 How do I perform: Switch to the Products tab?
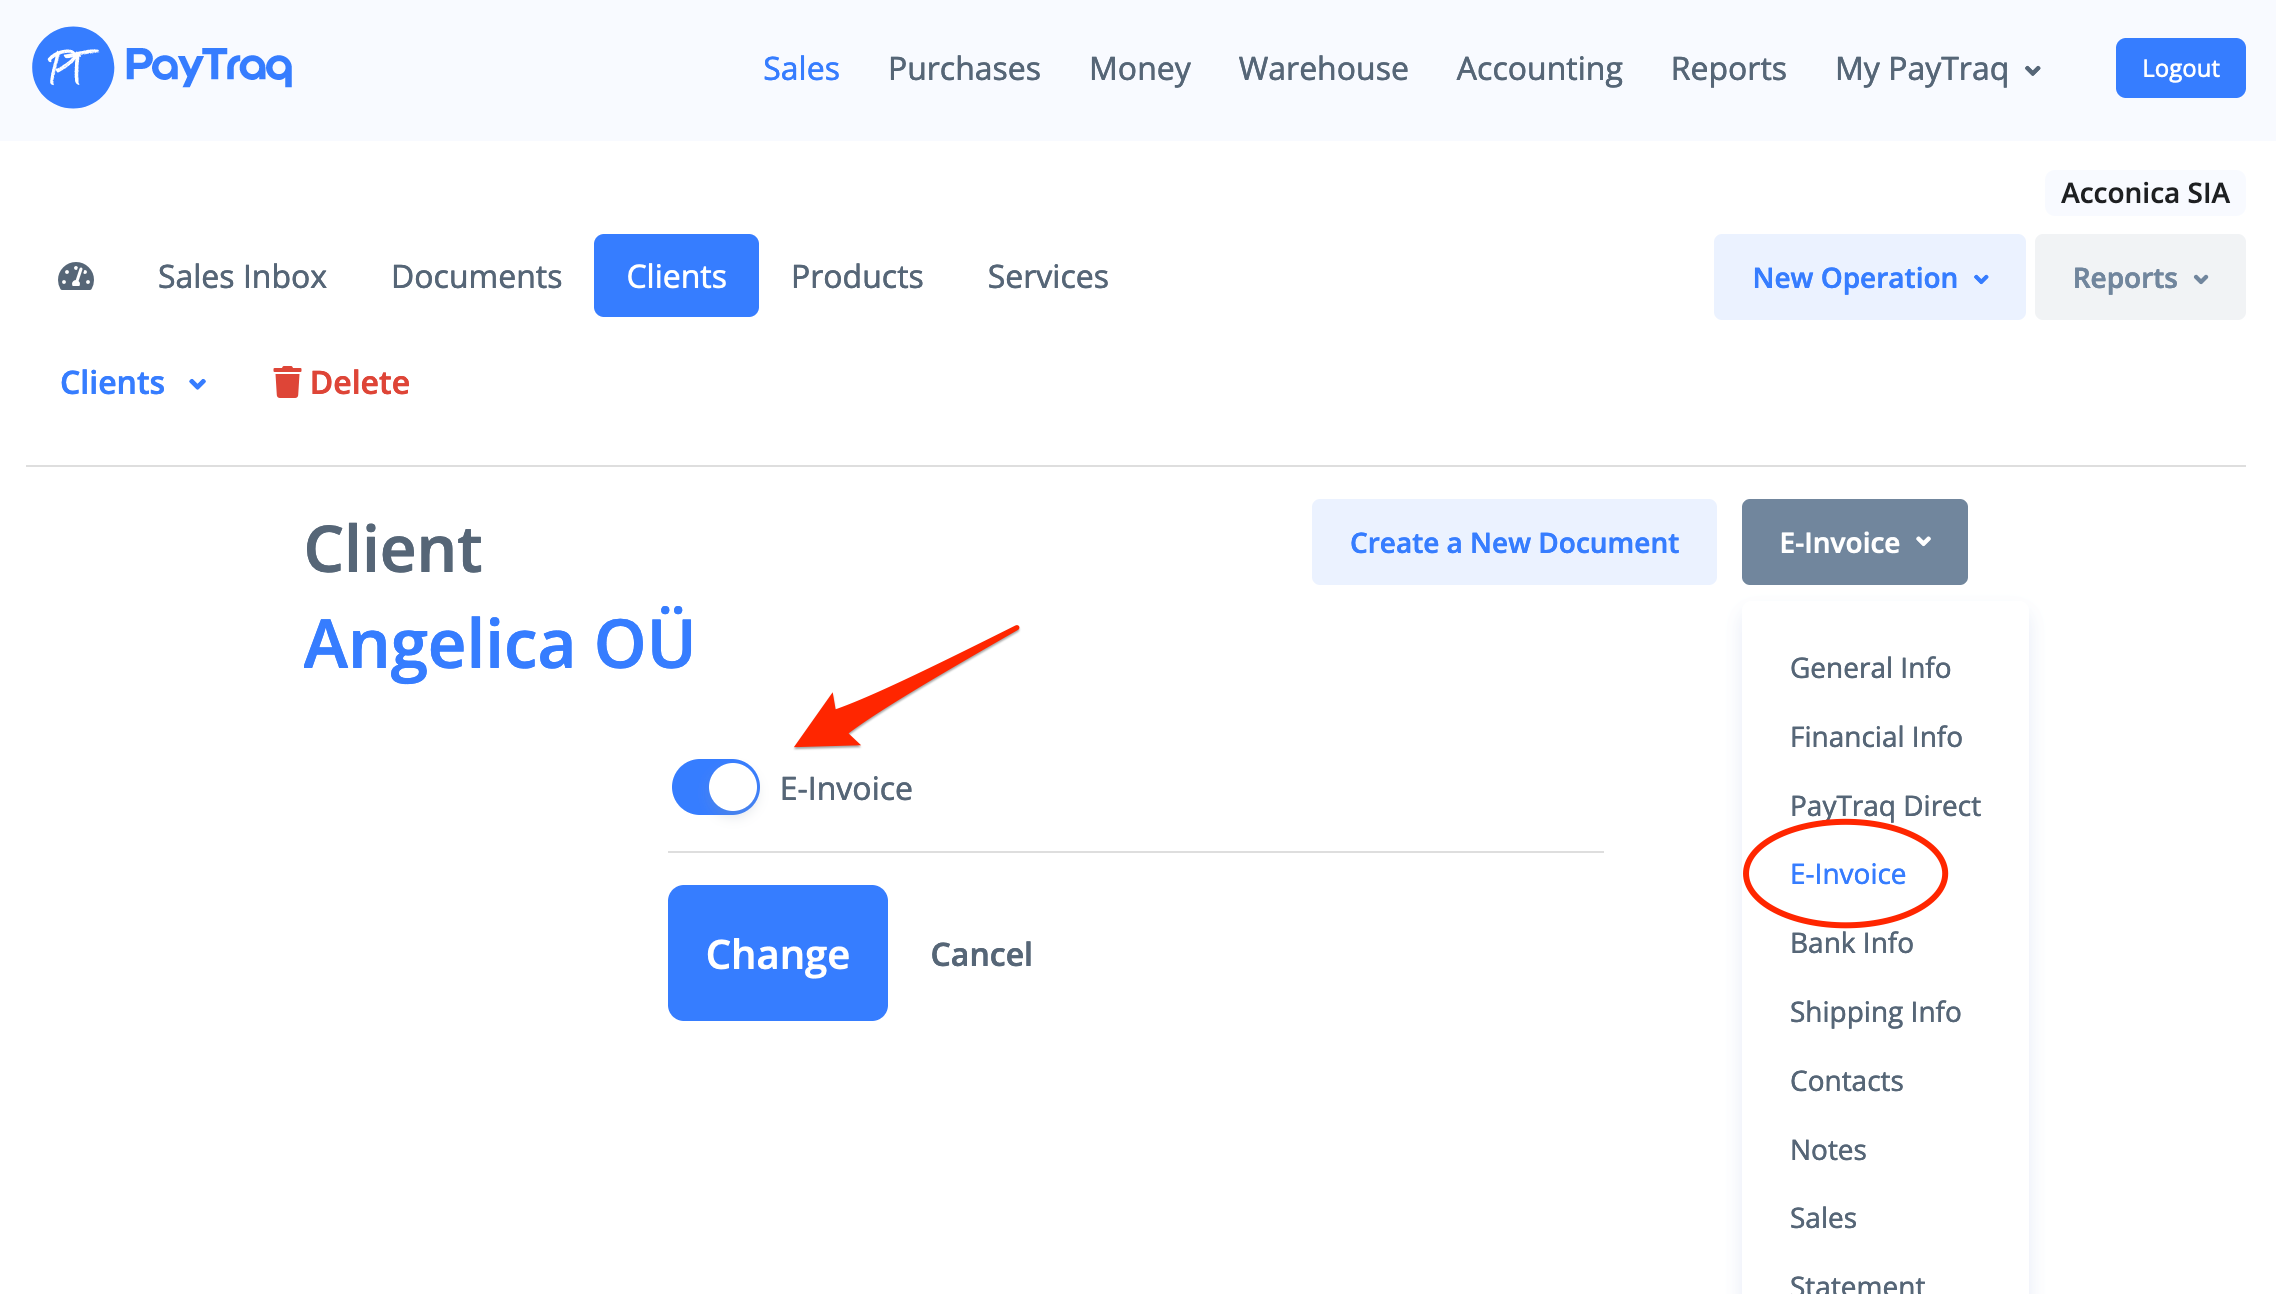pos(857,276)
